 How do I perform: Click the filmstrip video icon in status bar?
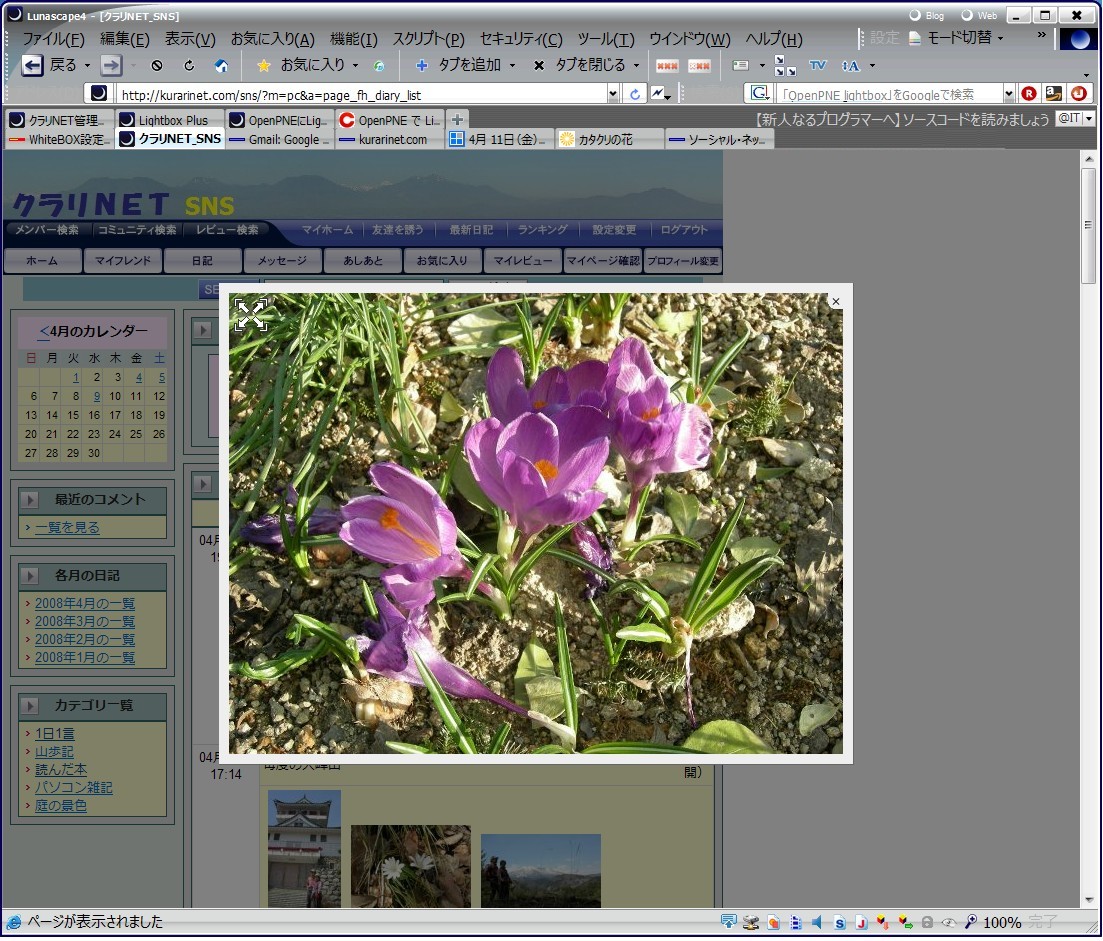(796, 923)
